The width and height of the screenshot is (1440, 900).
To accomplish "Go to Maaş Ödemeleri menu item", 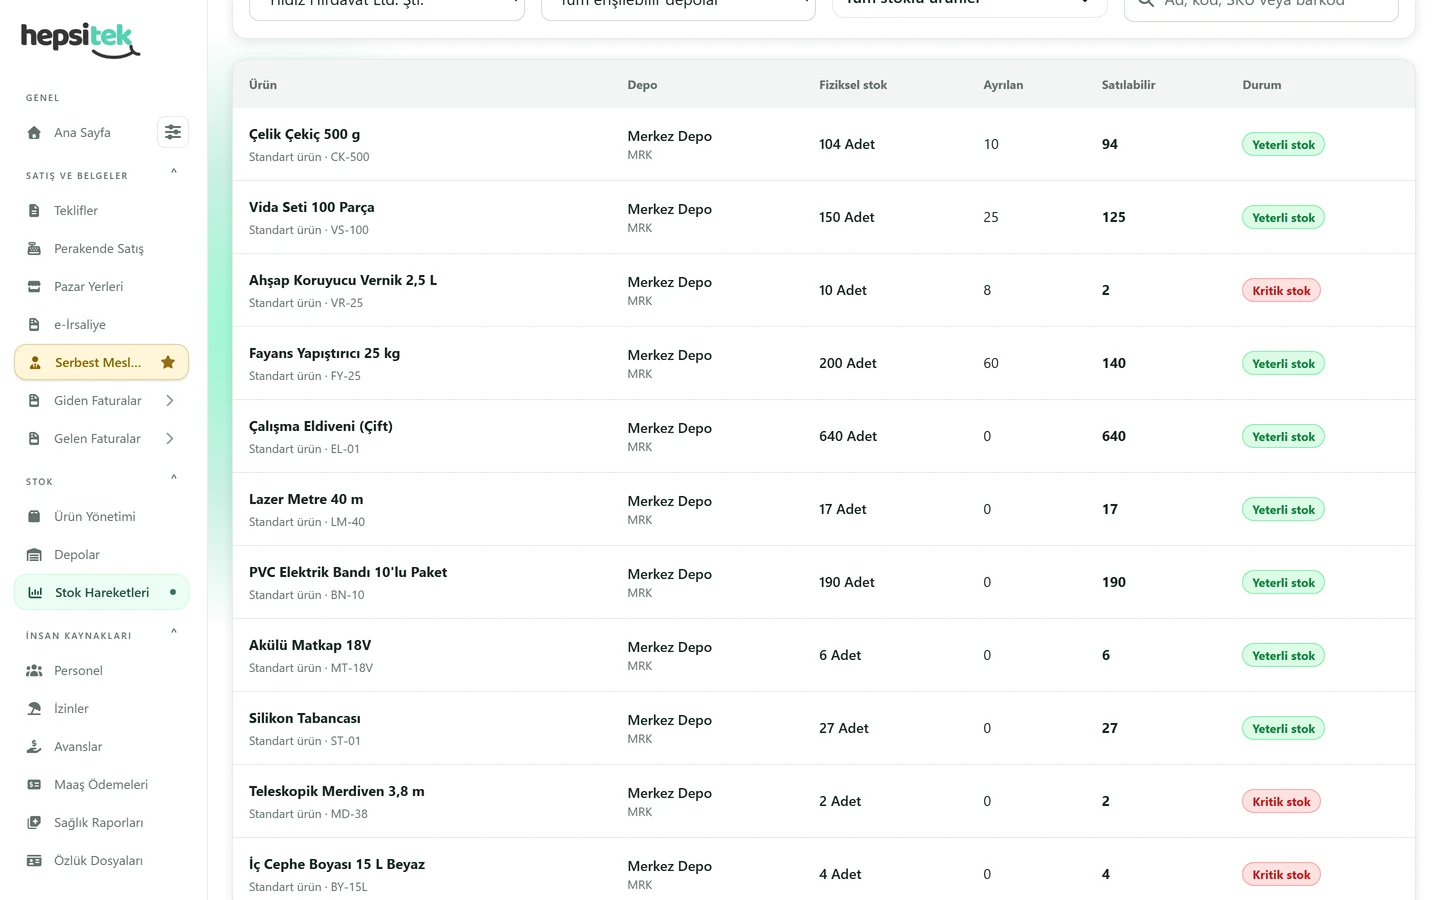I will coord(101,784).
